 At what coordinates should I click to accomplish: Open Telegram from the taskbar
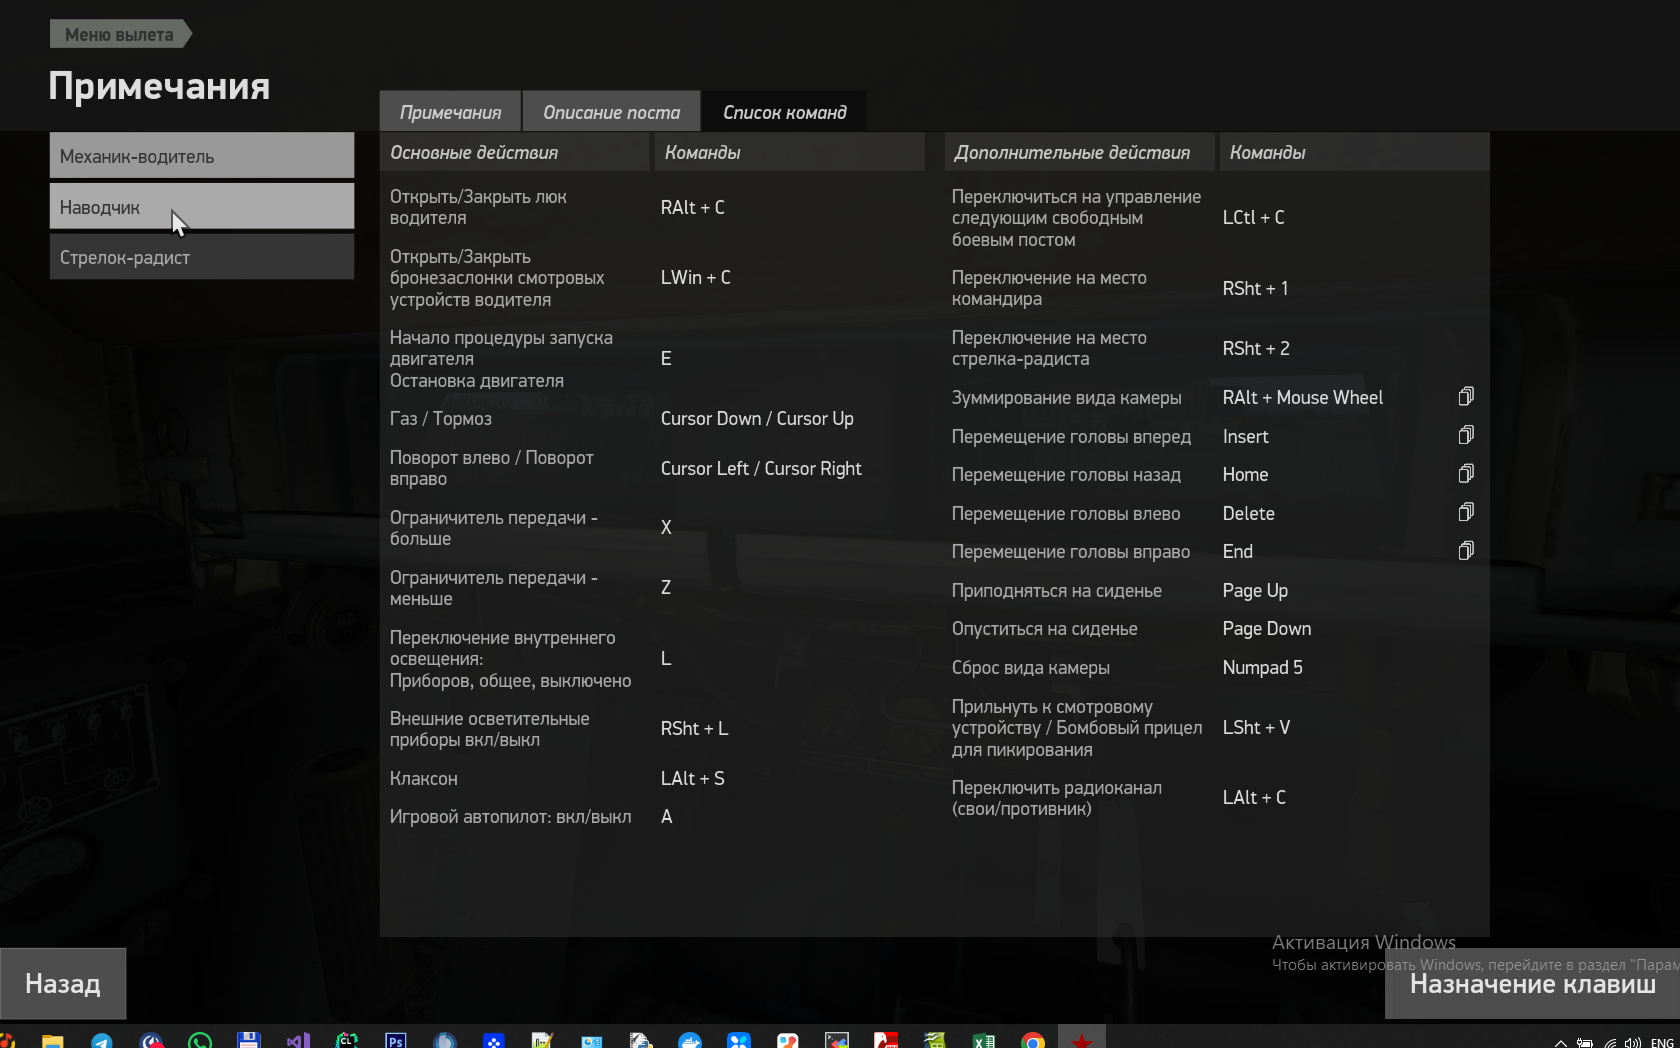coord(102,1040)
